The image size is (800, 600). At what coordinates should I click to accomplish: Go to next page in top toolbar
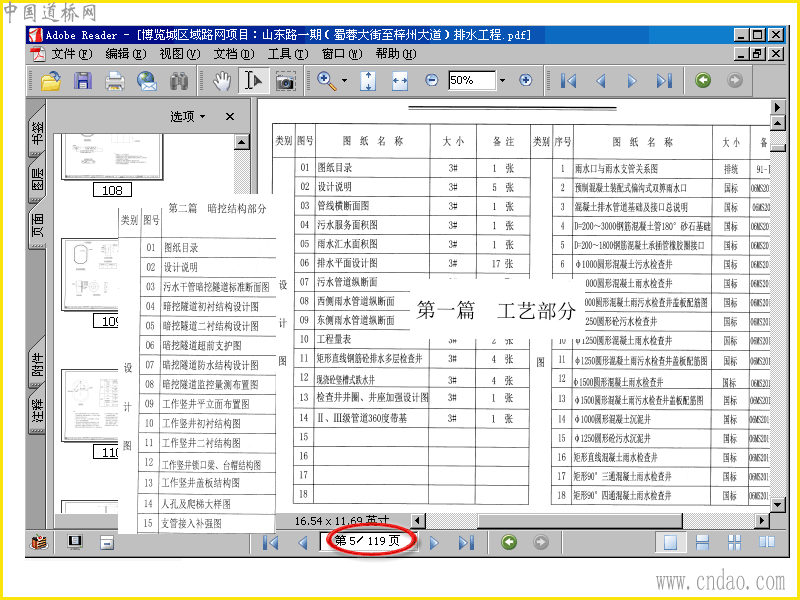632,81
